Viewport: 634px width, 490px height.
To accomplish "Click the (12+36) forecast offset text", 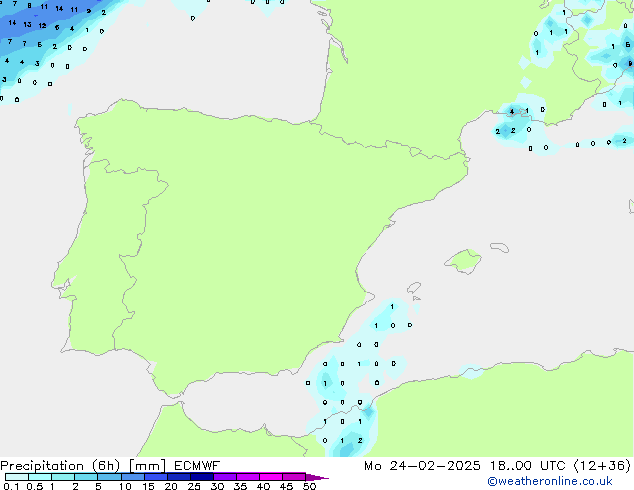I will 602,466.
